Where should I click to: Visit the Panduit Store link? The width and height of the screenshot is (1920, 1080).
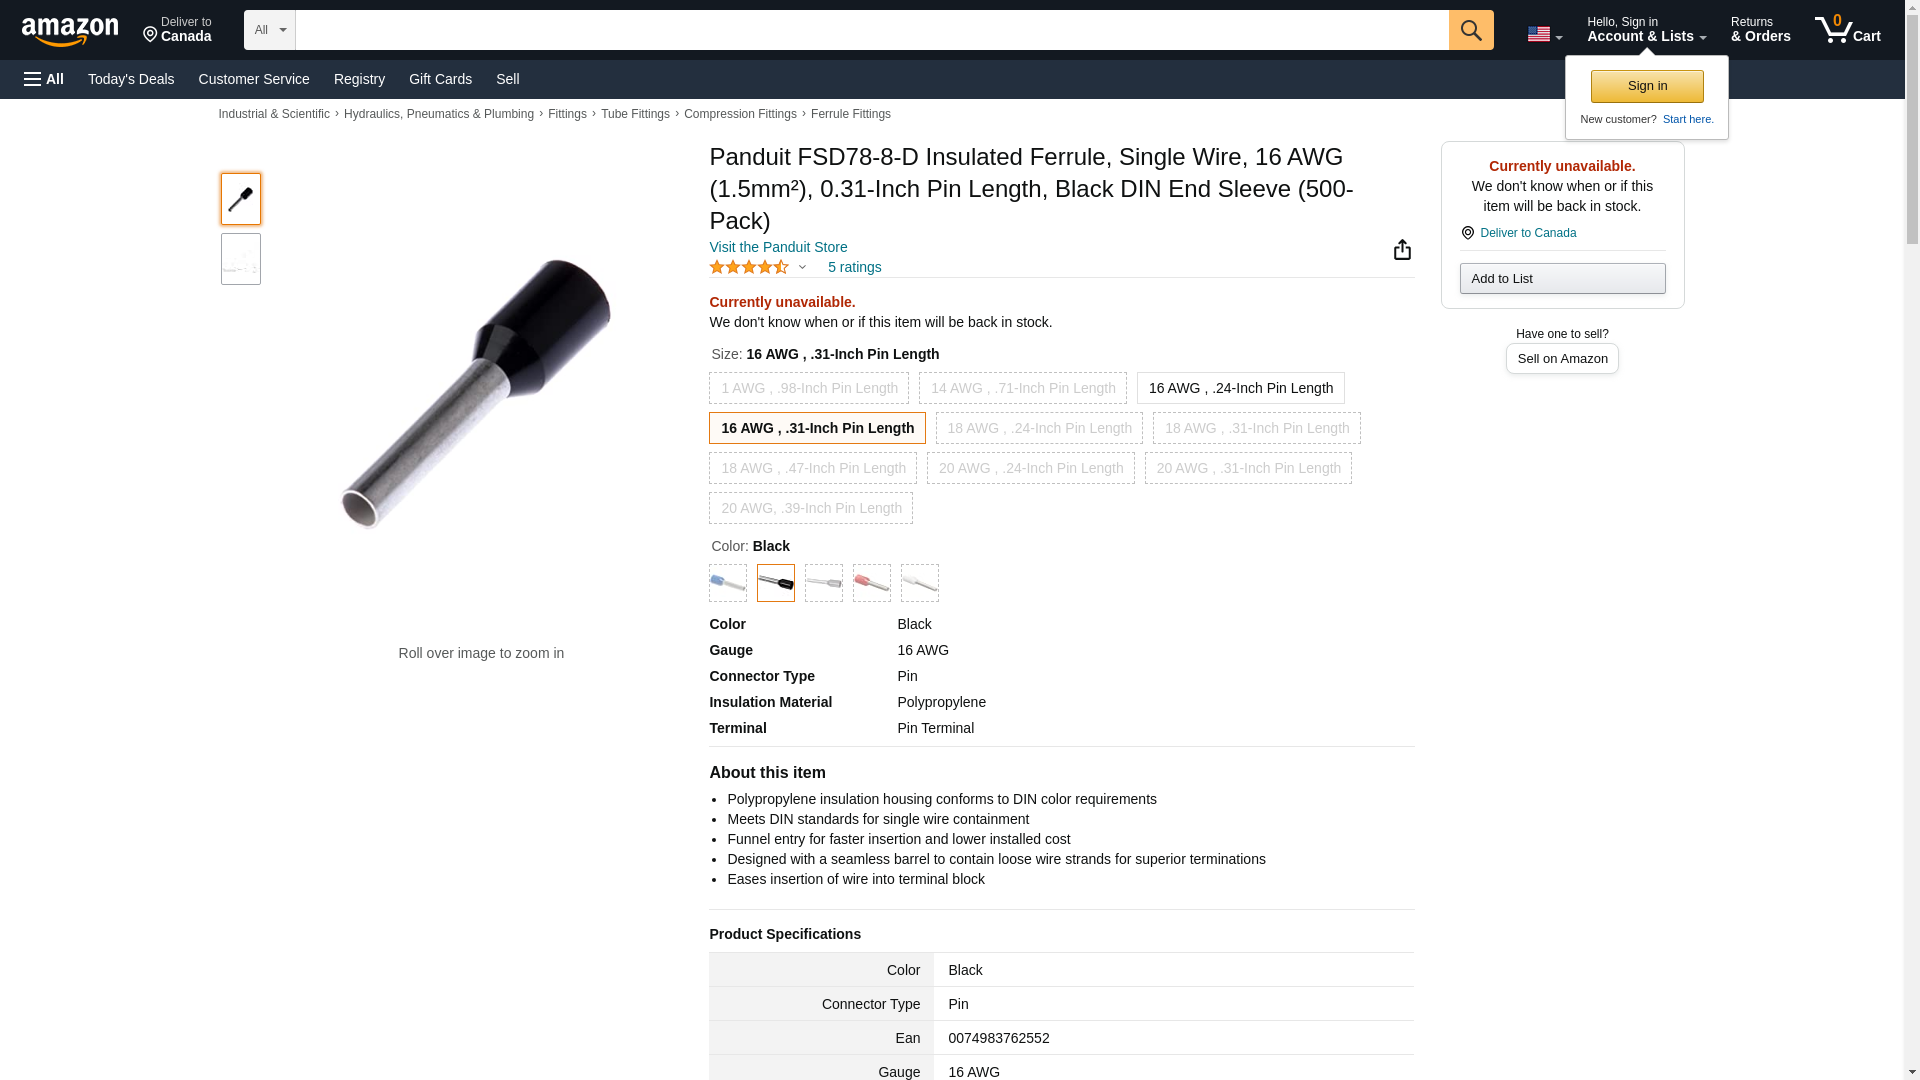point(778,247)
